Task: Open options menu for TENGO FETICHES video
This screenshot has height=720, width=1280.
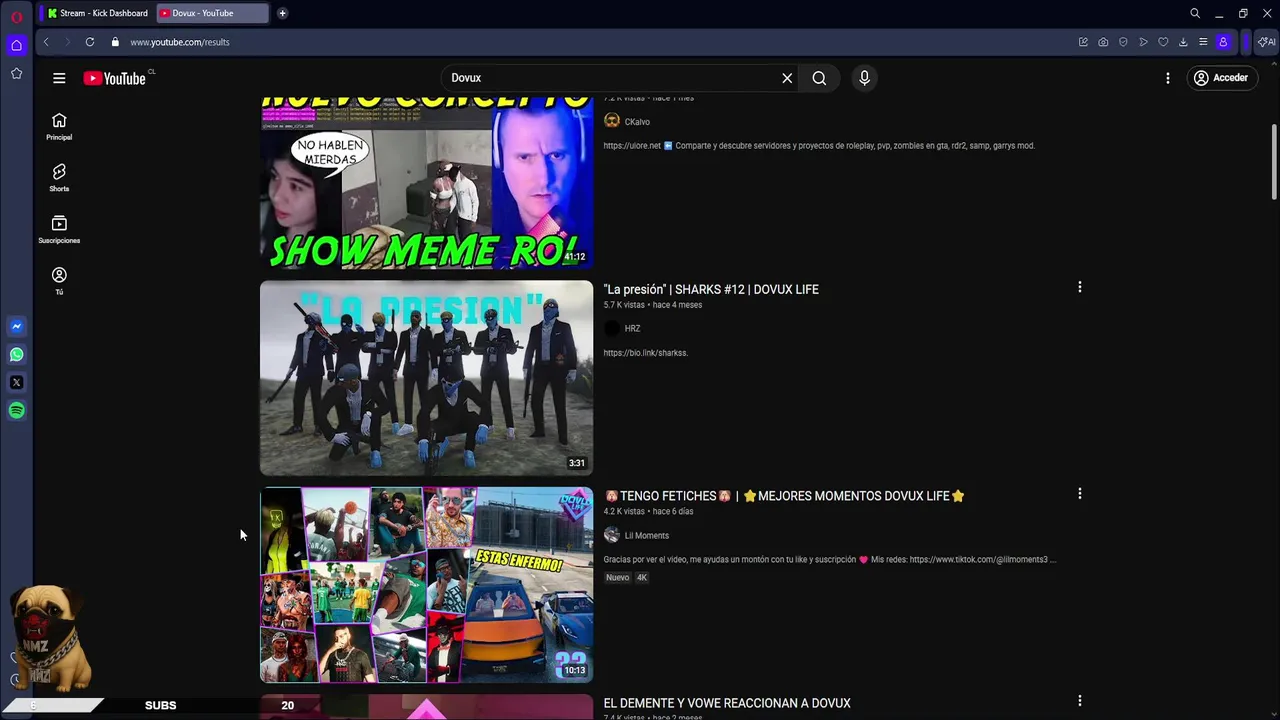Action: 1079,494
